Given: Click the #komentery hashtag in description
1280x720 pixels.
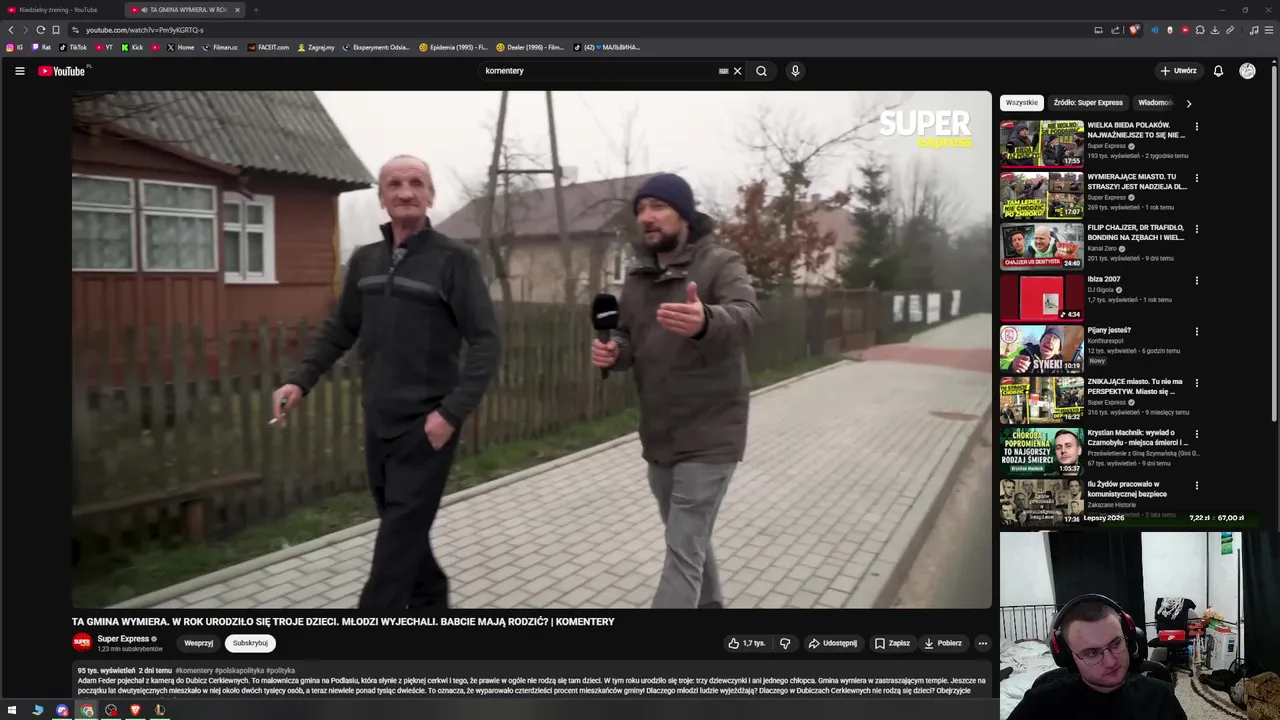Looking at the screenshot, I should tap(194, 671).
